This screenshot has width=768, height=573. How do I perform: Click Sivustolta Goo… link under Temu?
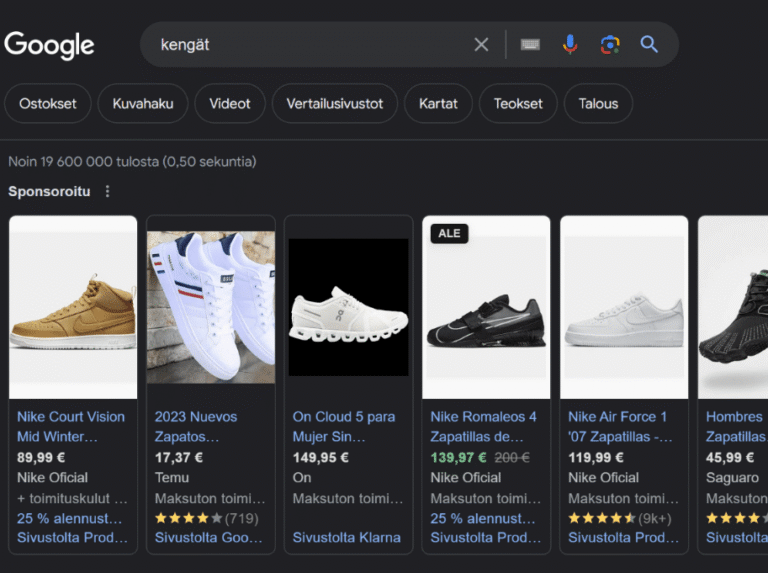[209, 537]
